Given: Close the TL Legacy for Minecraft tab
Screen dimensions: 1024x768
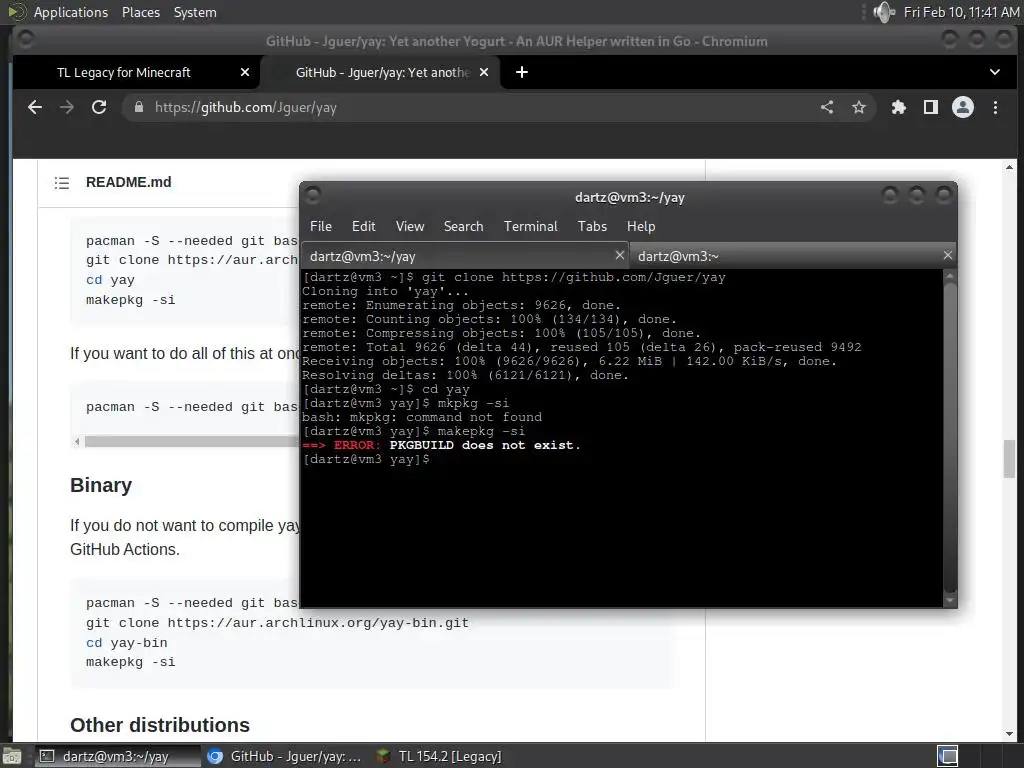Looking at the screenshot, I should point(245,72).
